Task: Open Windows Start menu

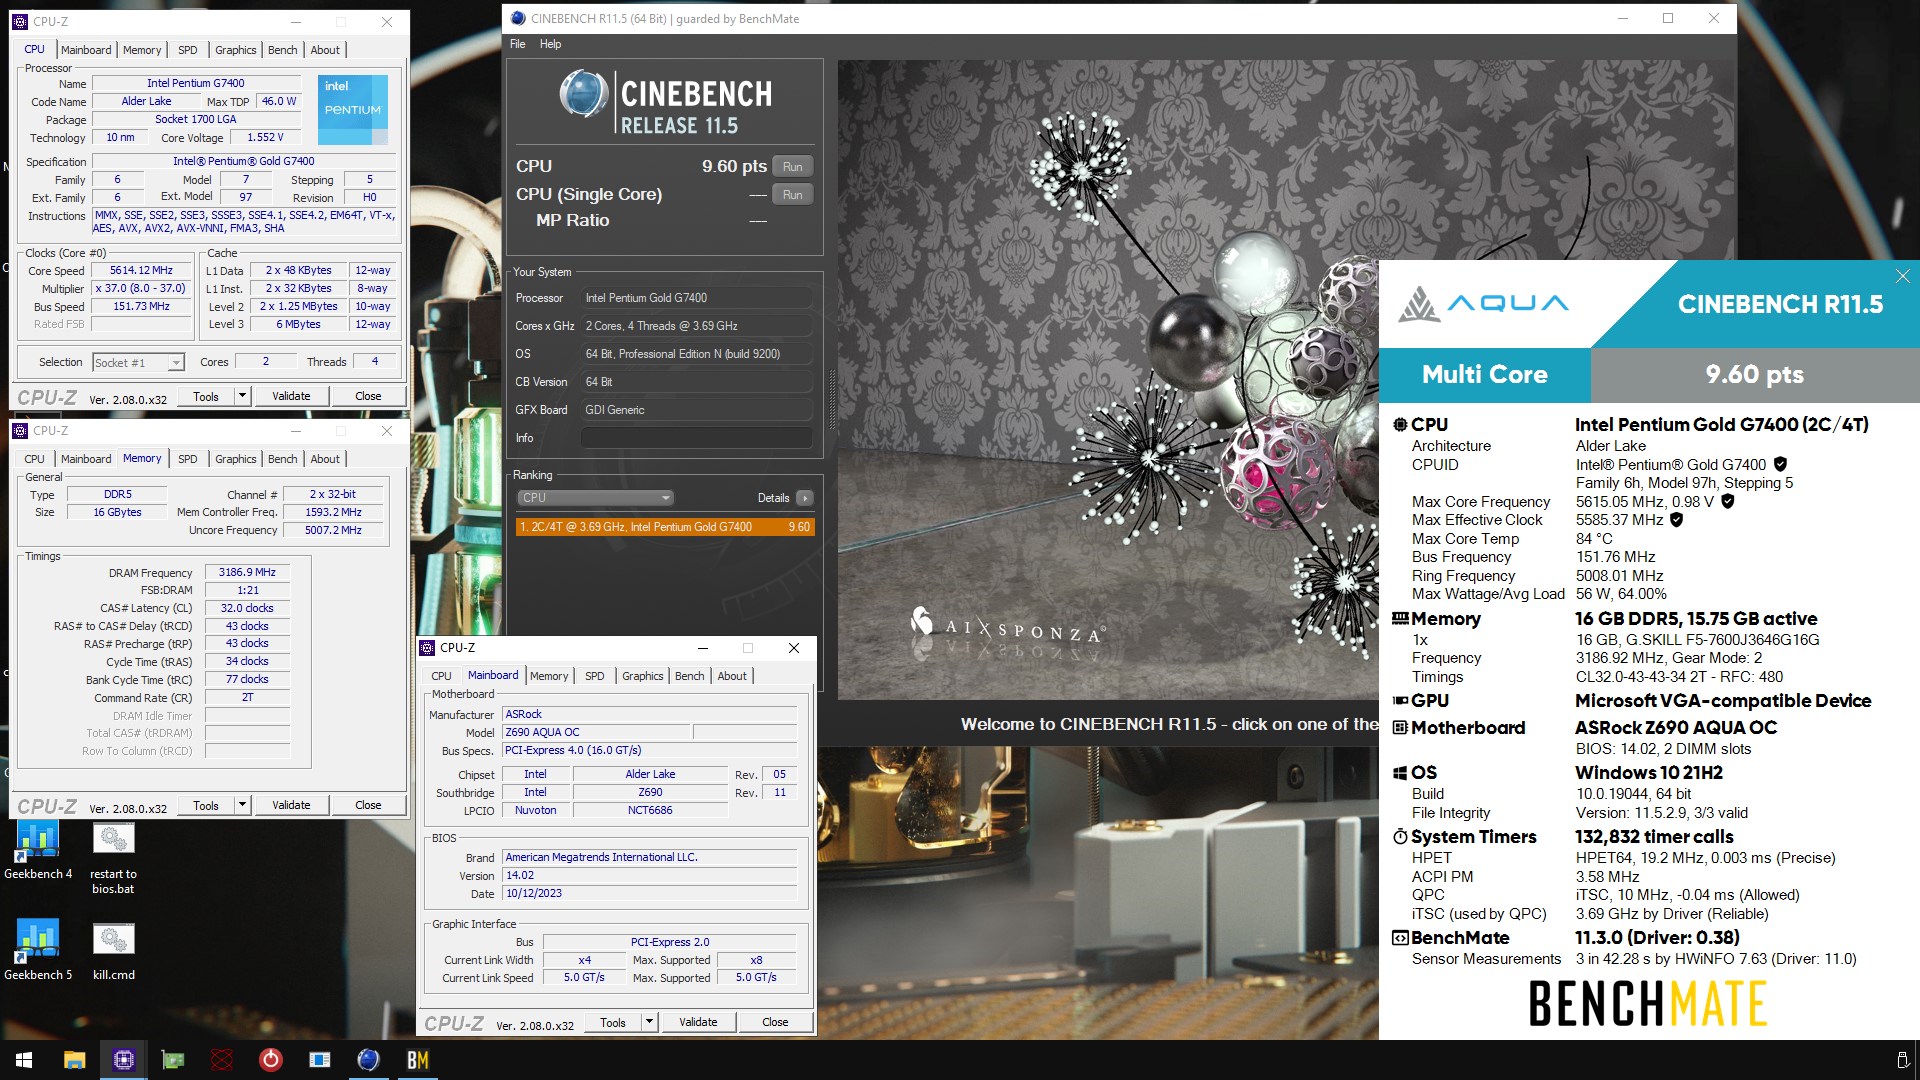Action: coord(24,1060)
